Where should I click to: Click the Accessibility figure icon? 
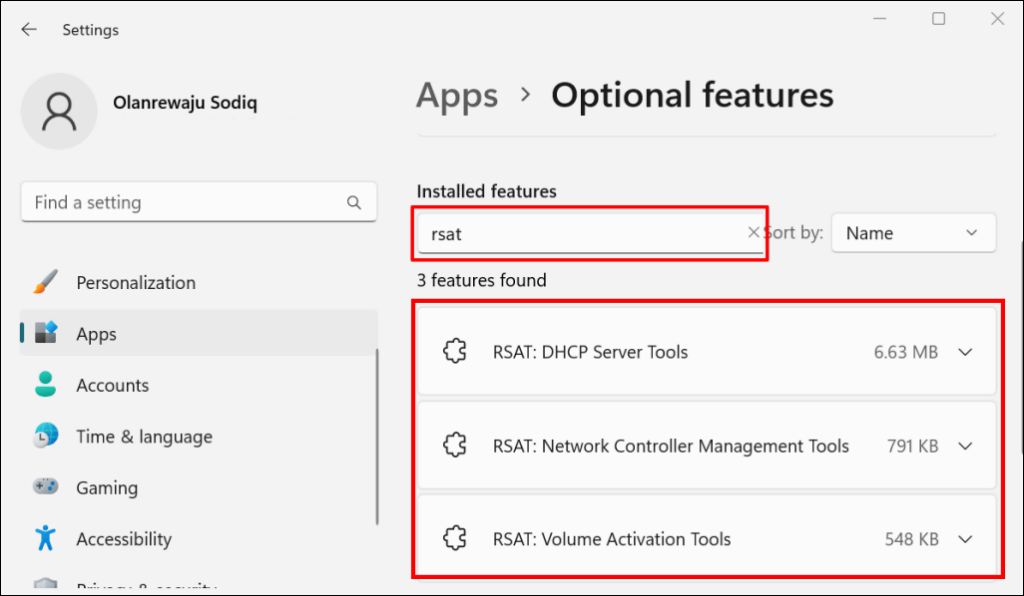46,539
